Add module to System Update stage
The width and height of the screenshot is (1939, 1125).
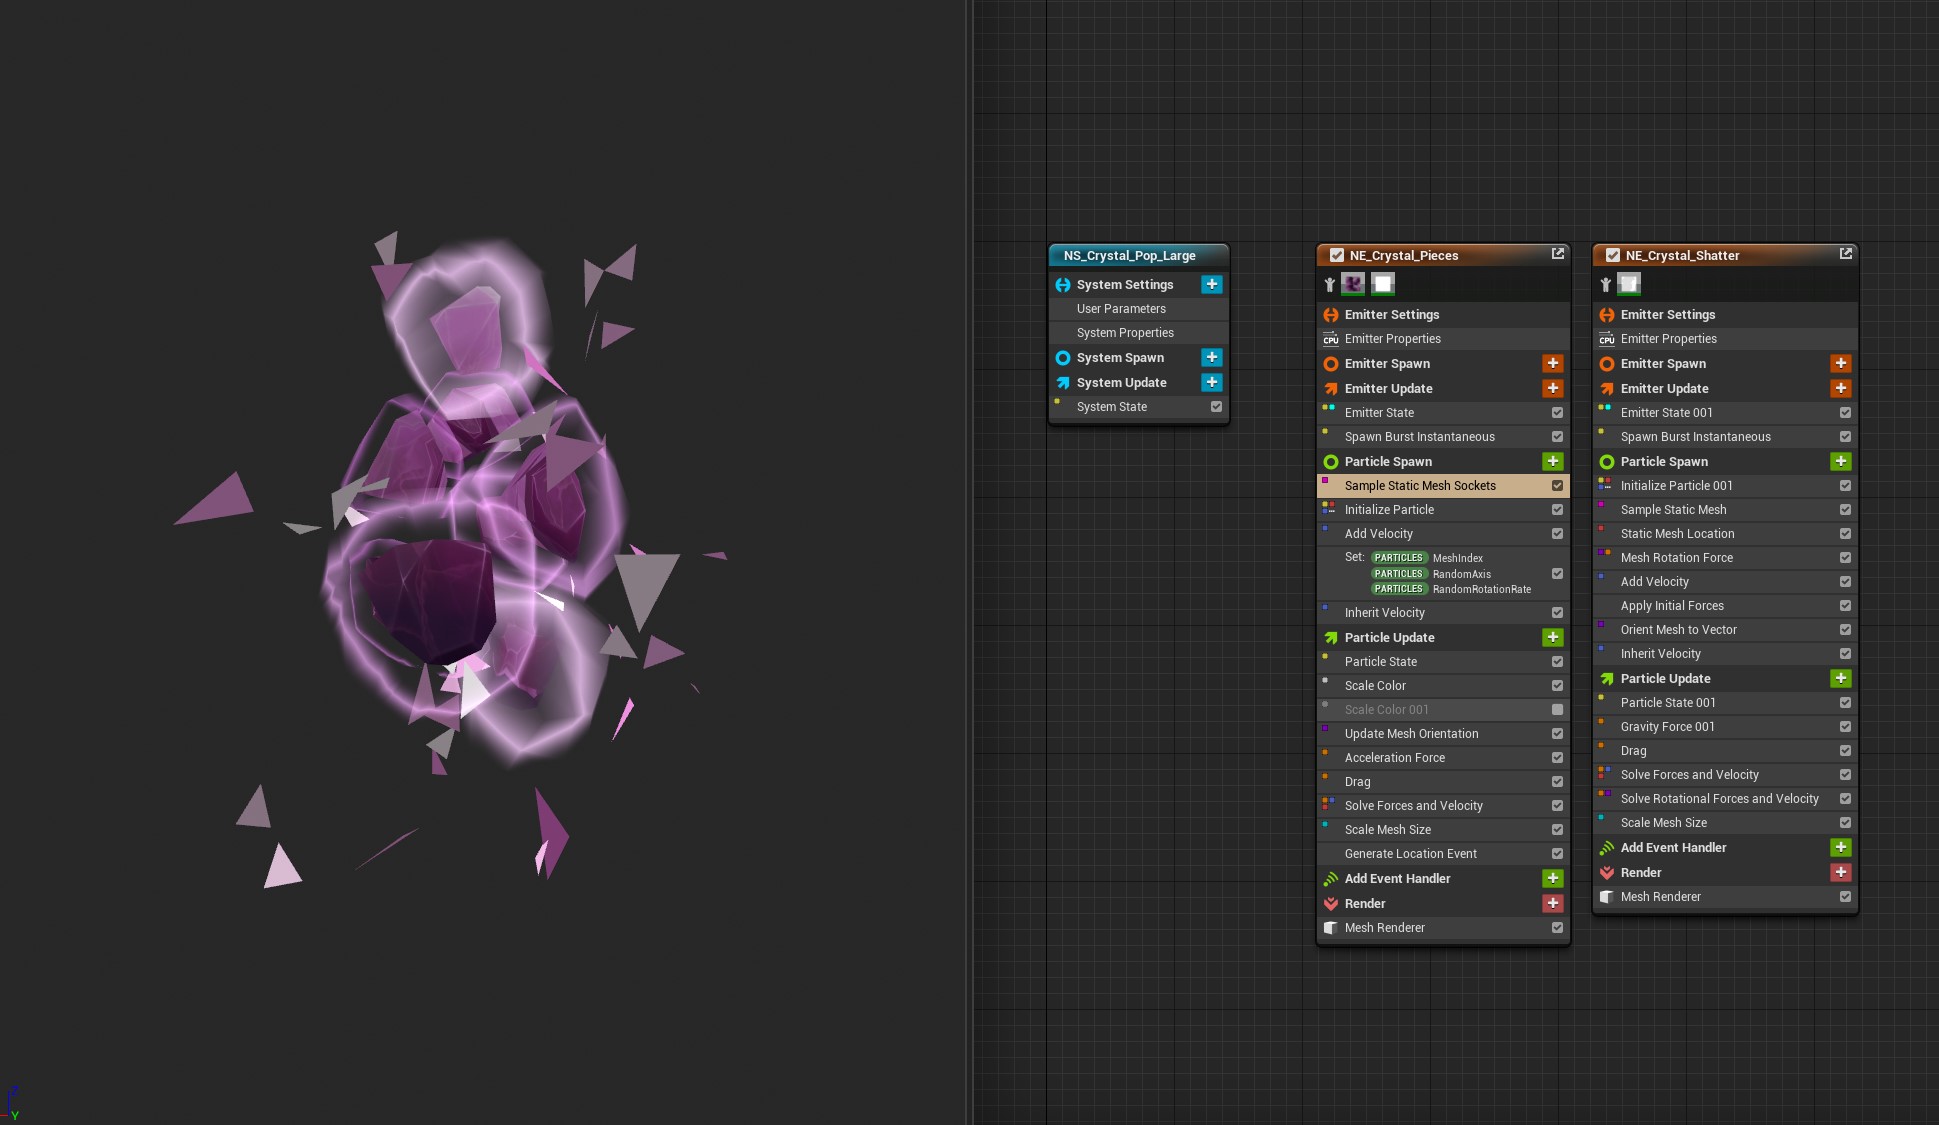pyautogui.click(x=1211, y=382)
